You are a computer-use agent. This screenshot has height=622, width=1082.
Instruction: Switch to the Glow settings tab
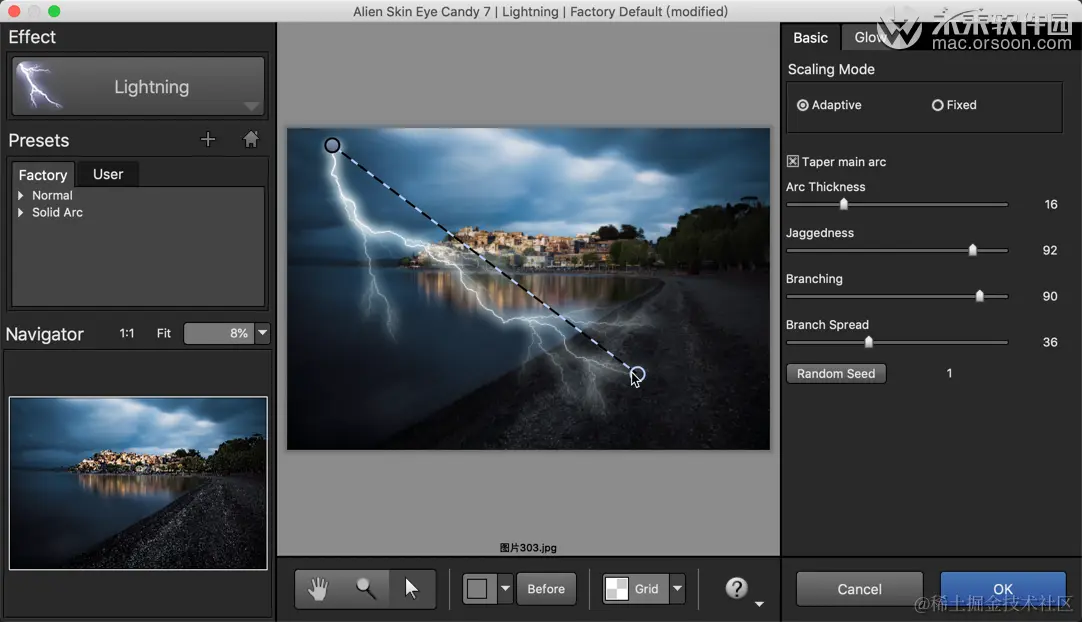click(869, 37)
